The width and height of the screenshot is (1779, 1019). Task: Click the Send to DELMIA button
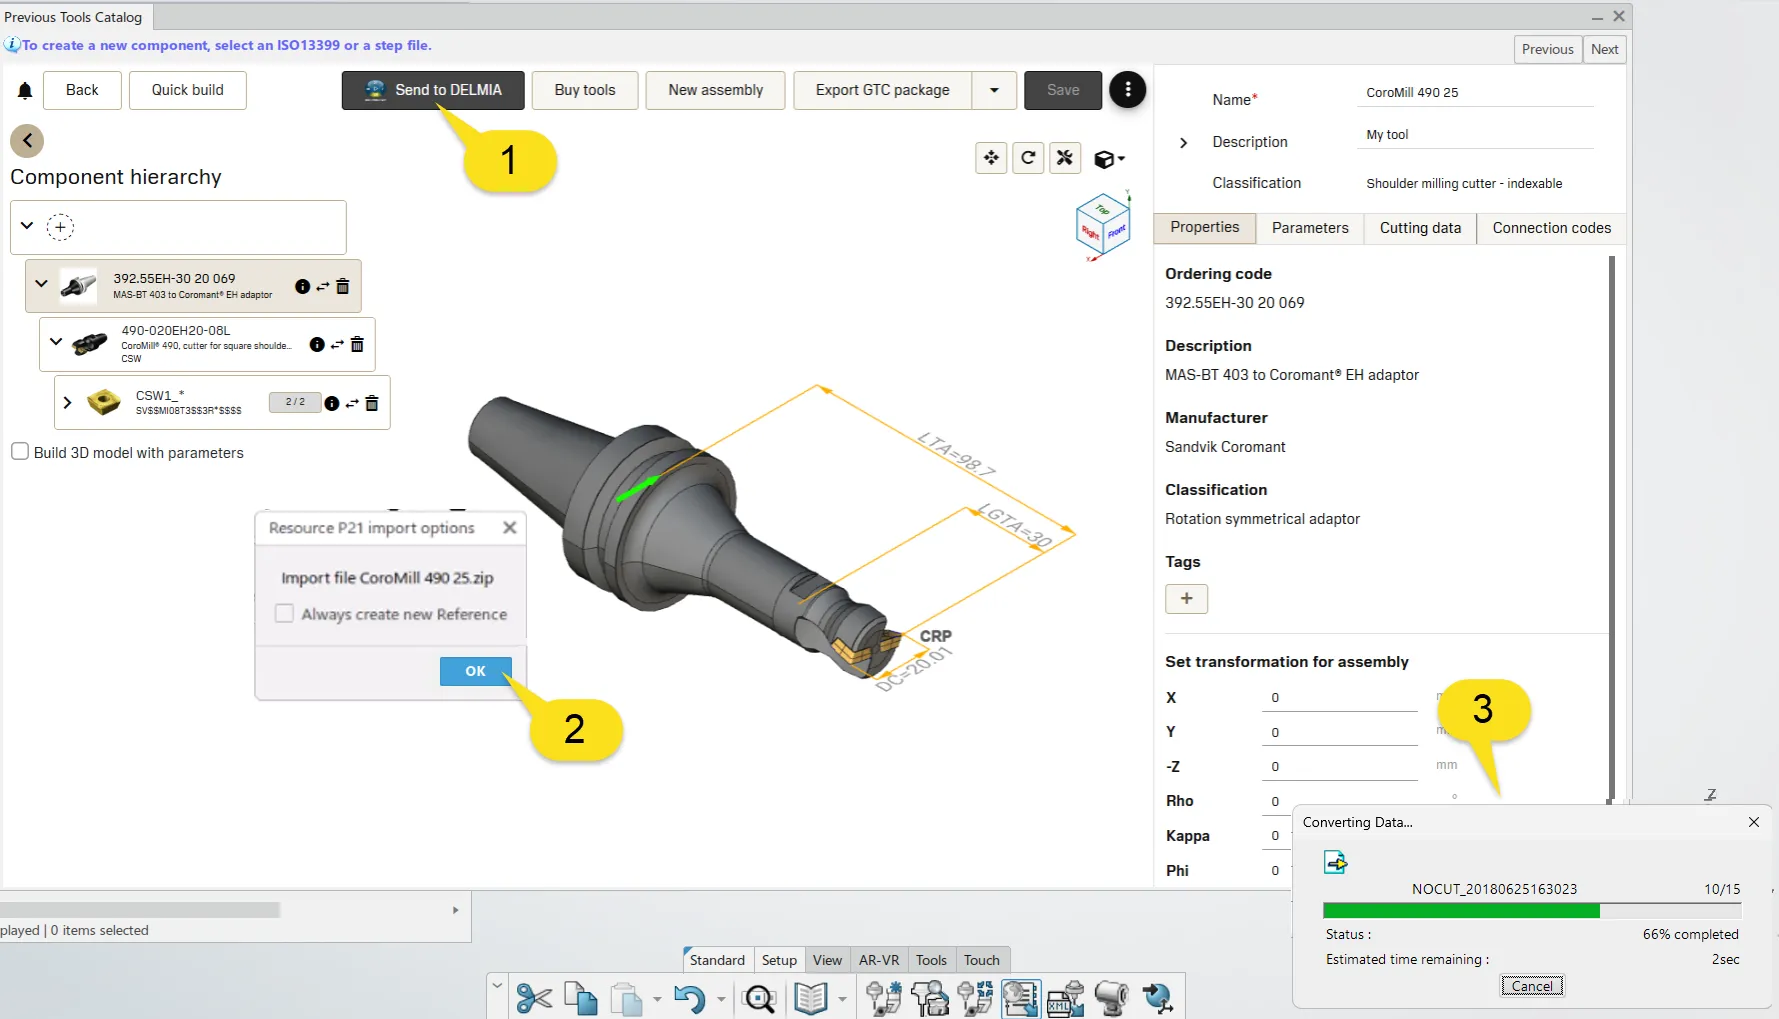point(433,90)
